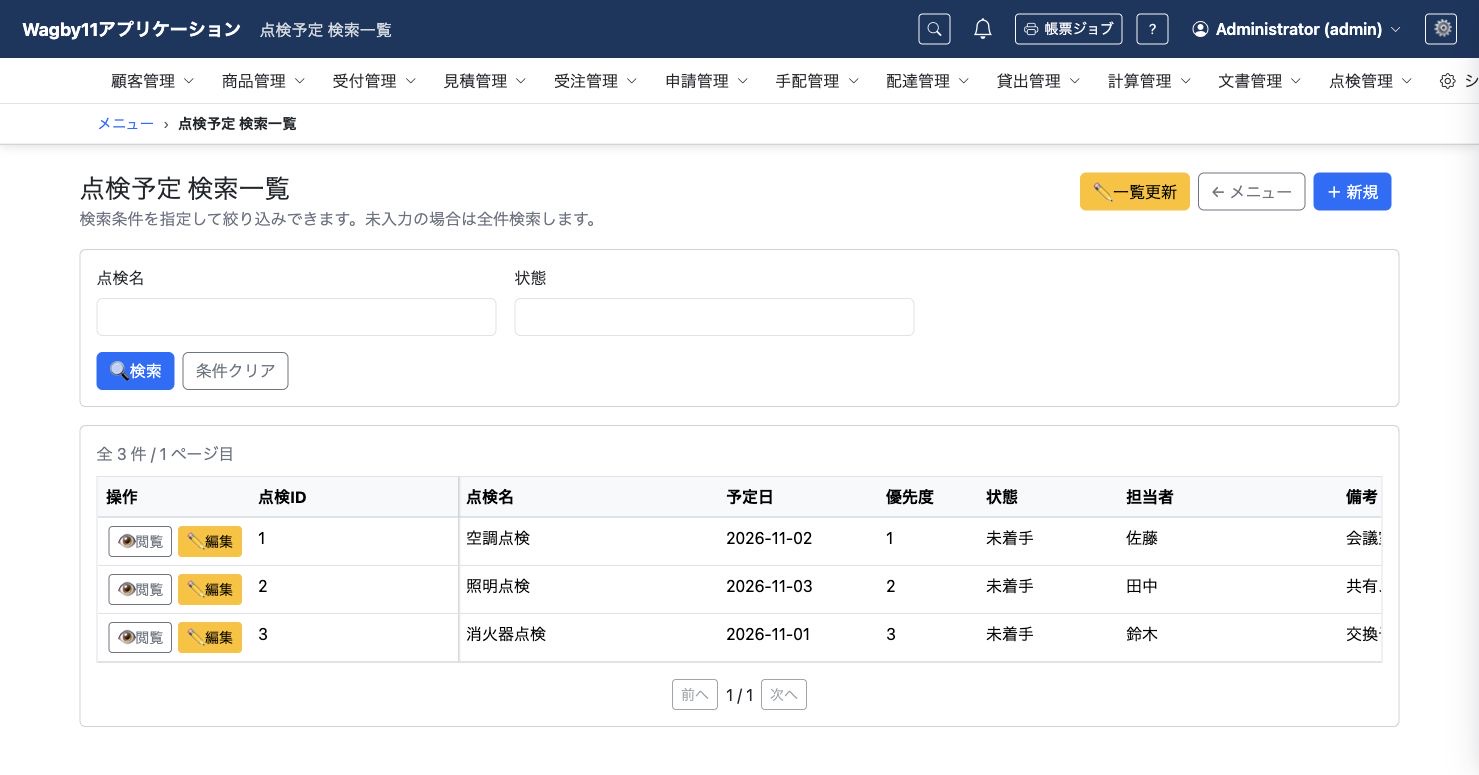Expand the Administrator (admin) account menu
The image size is (1479, 775).
(x=1296, y=29)
